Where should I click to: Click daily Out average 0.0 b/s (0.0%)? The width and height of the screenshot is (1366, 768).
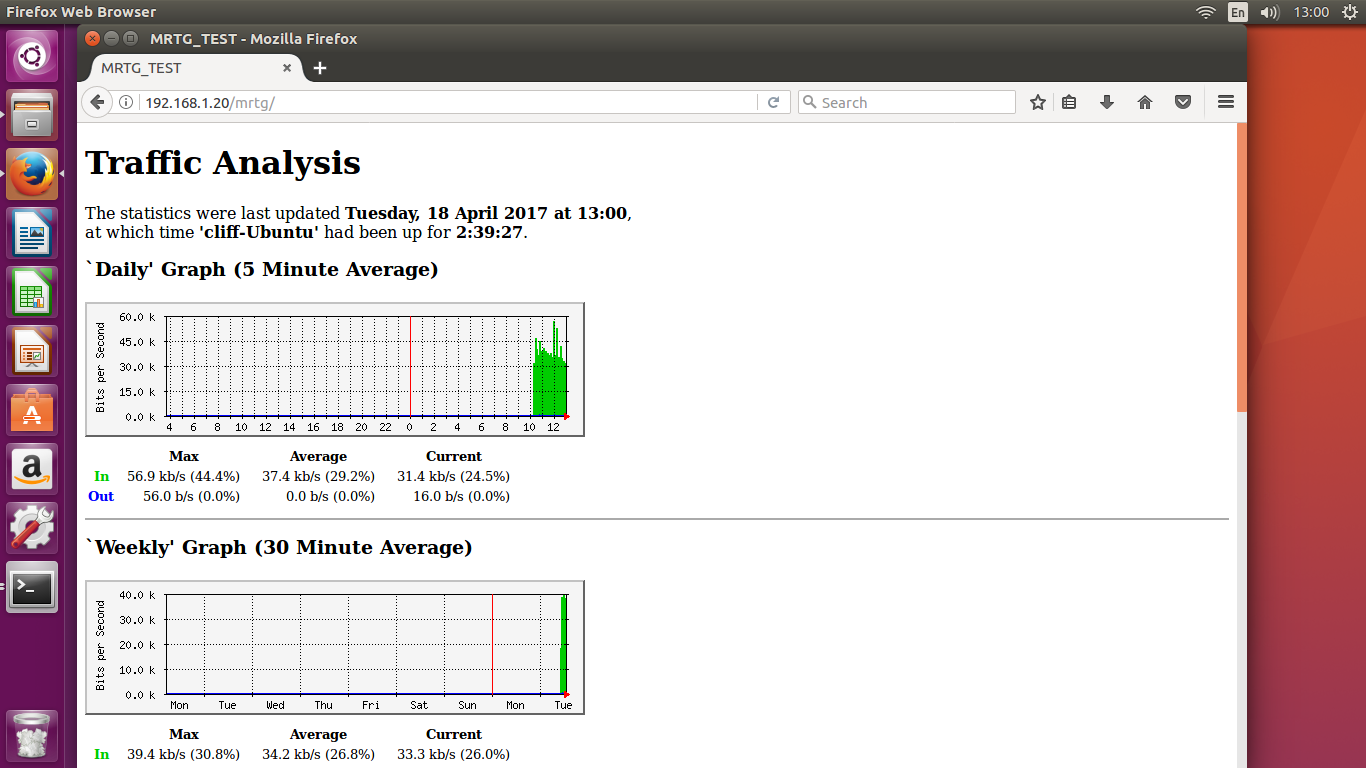pyautogui.click(x=330, y=496)
